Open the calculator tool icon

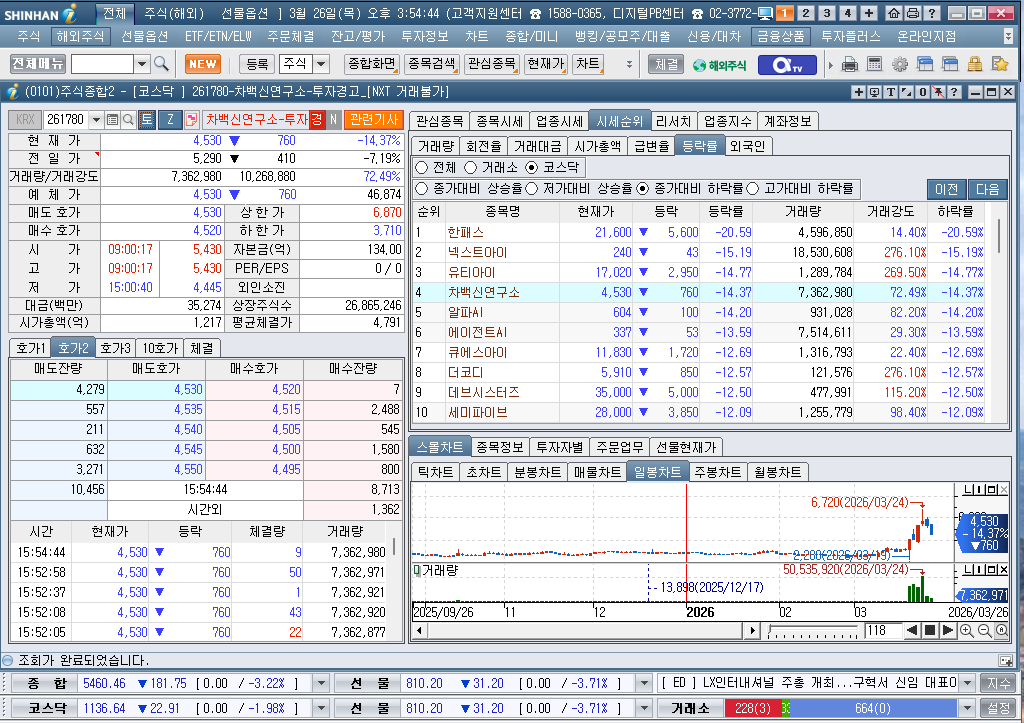[874, 64]
